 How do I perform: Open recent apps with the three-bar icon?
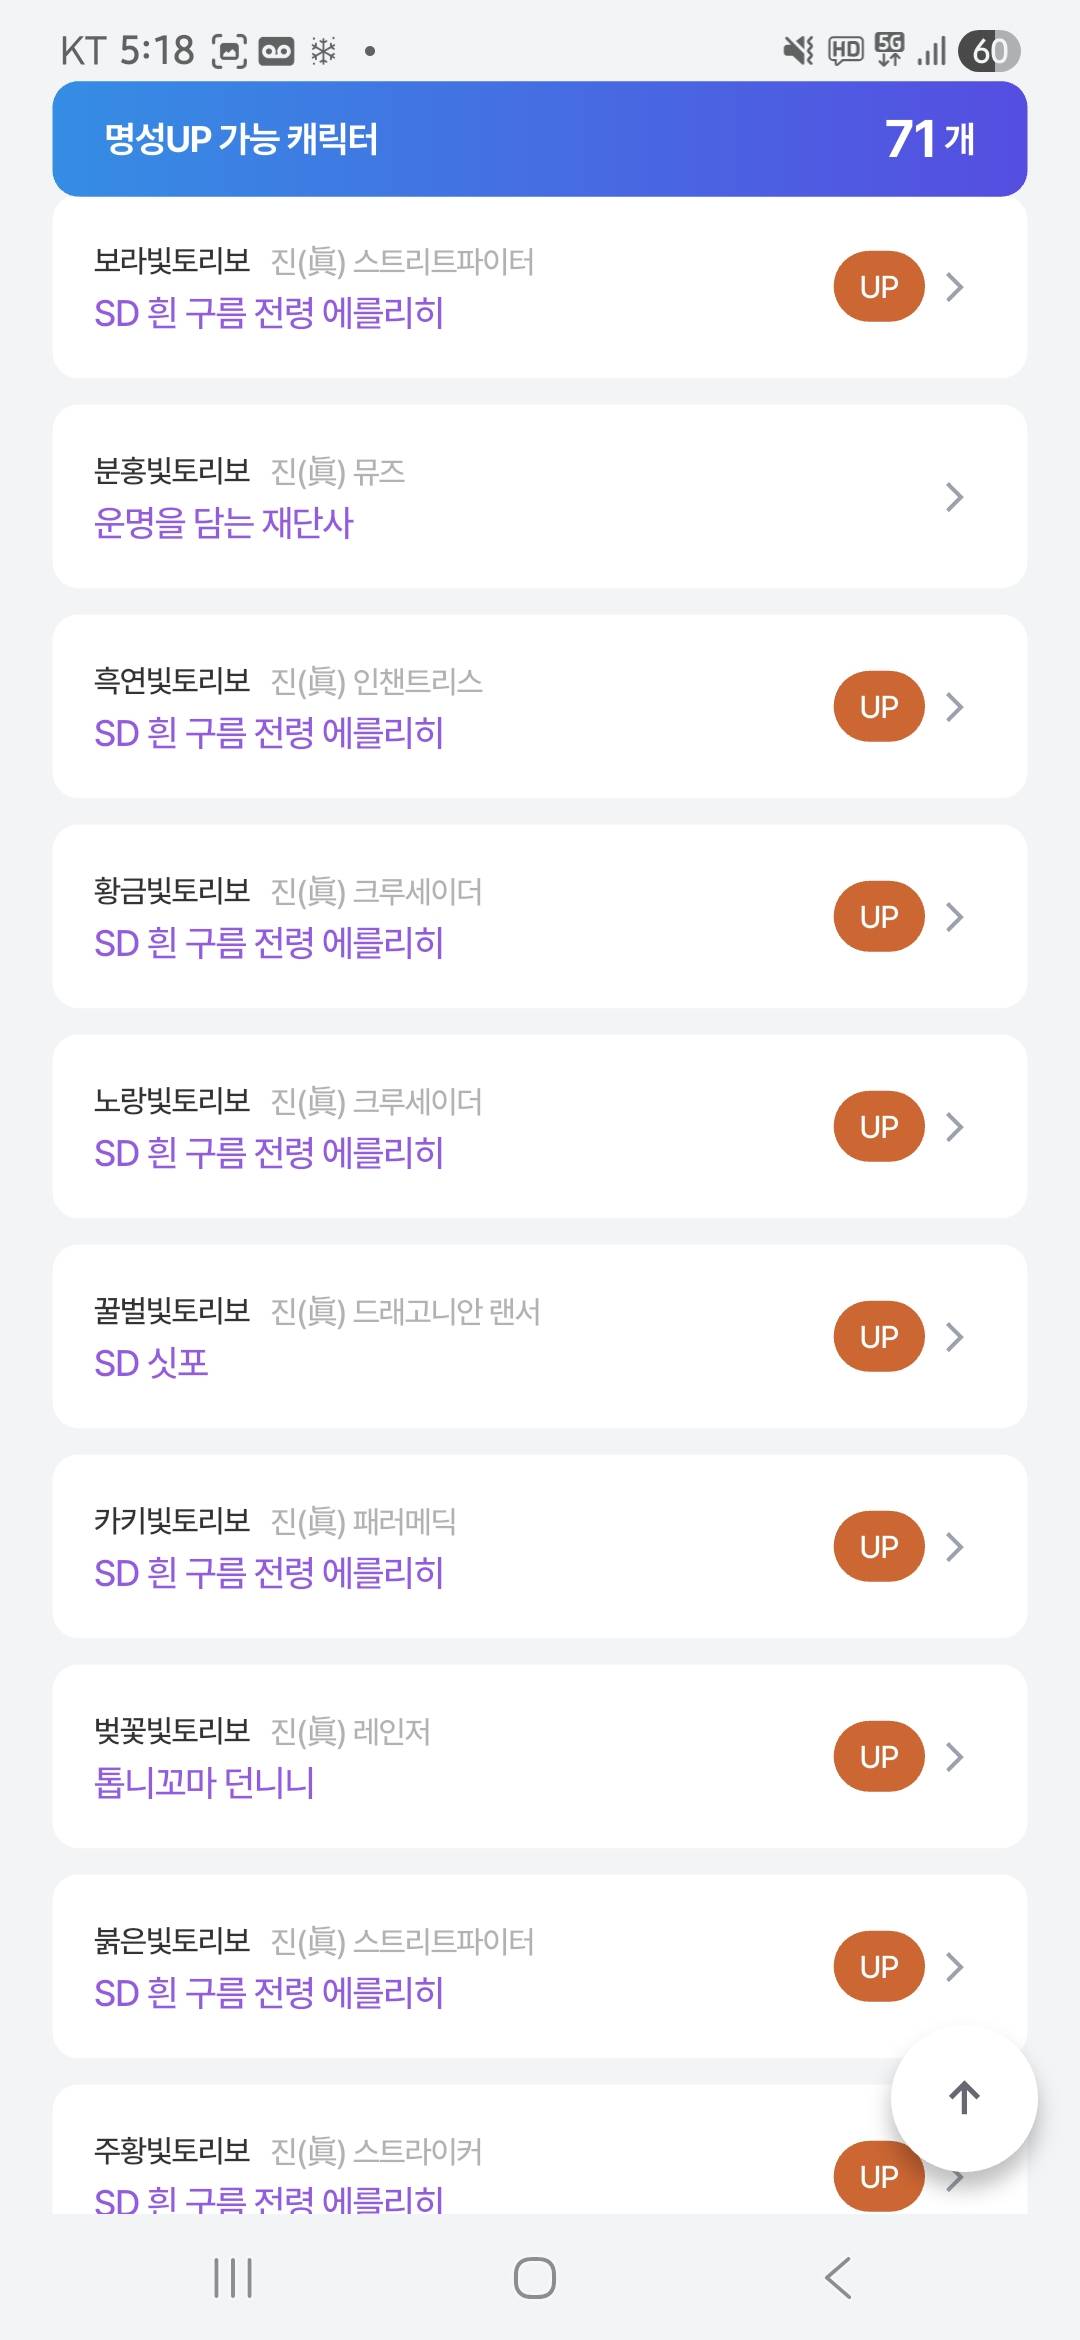[233, 2278]
